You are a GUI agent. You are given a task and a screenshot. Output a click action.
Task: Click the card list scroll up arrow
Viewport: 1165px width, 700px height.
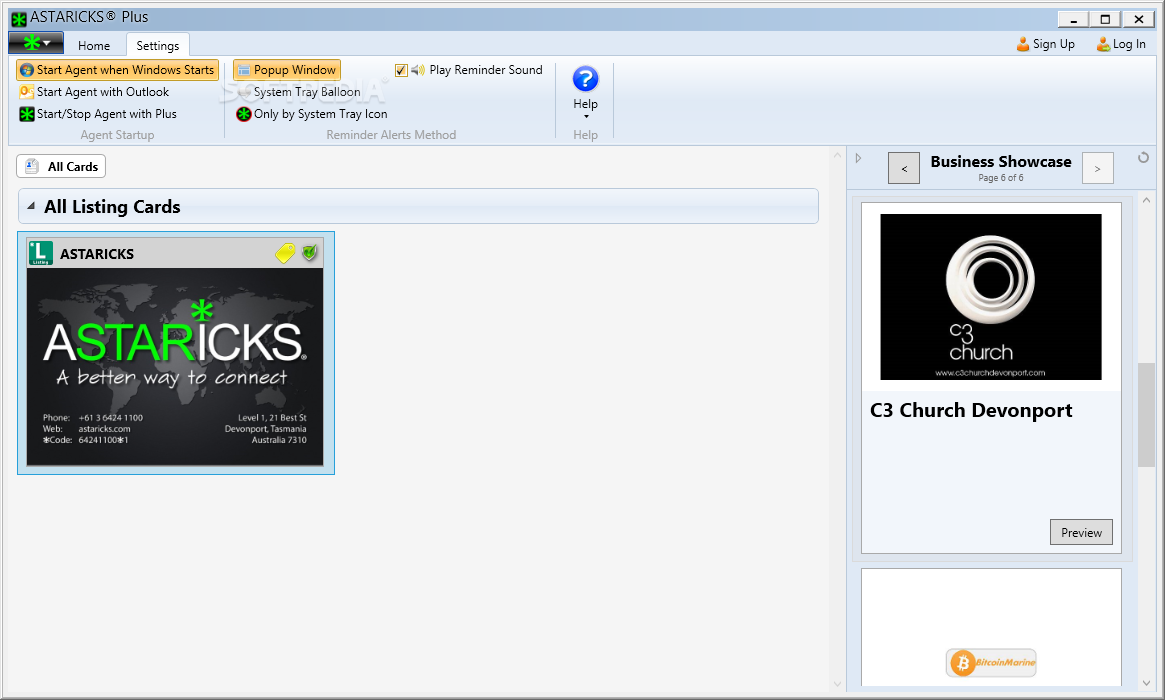click(837, 156)
